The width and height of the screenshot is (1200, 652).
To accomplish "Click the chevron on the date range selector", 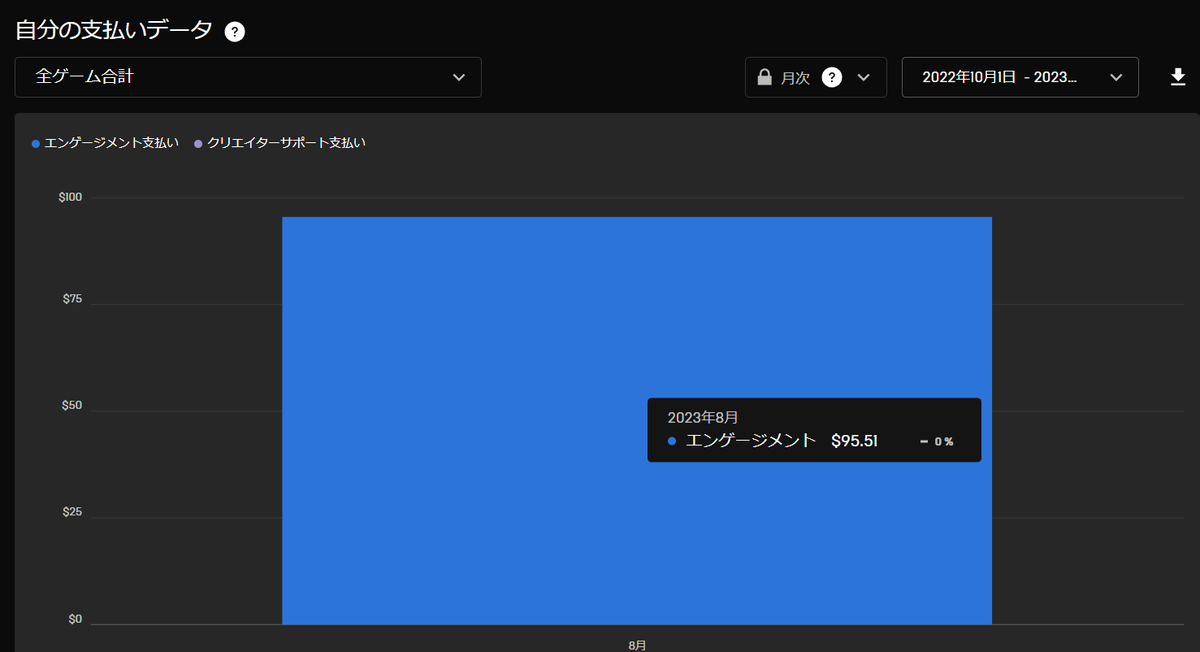I will [x=1115, y=76].
